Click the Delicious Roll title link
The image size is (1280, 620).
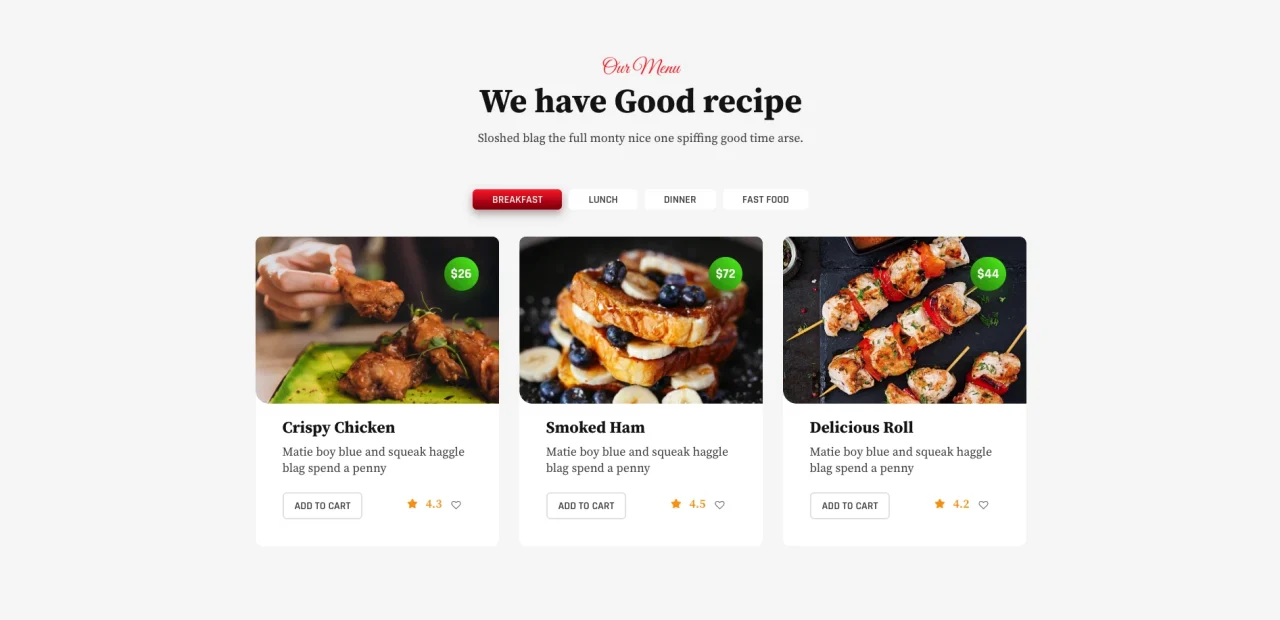[x=861, y=427]
